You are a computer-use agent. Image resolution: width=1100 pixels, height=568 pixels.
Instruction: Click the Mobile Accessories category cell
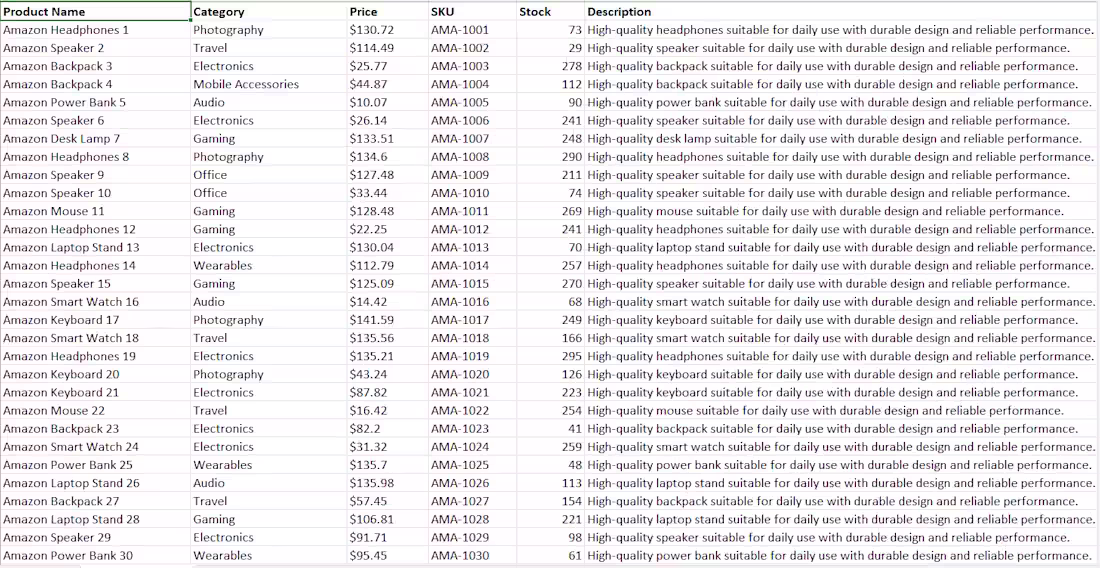(x=269, y=85)
